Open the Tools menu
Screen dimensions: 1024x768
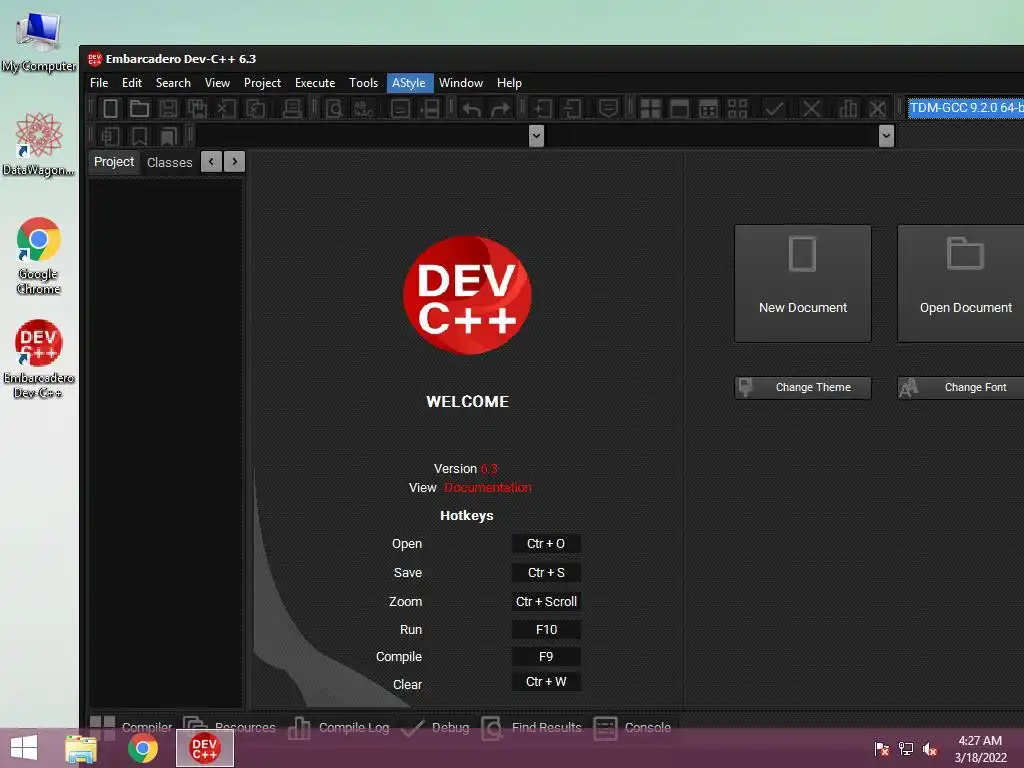click(363, 83)
